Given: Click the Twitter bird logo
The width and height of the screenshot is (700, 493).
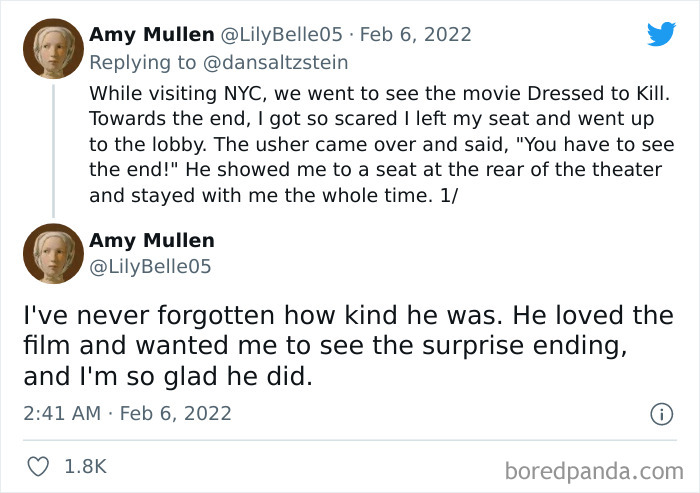Looking at the screenshot, I should click(x=661, y=33).
